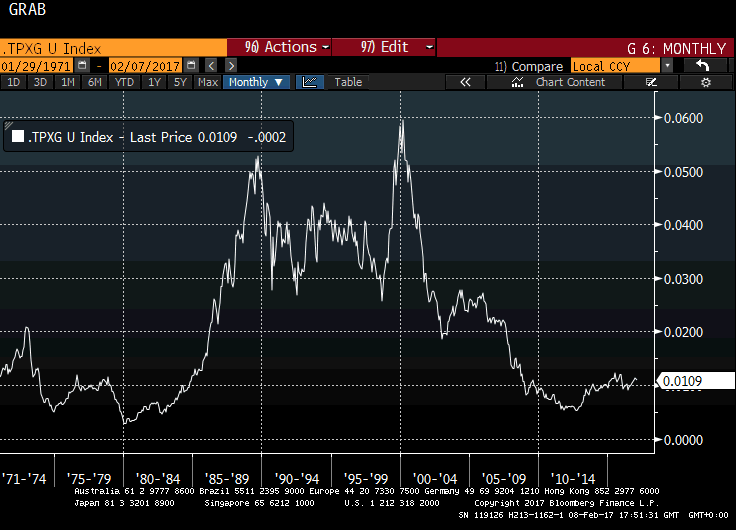Click the '80-'84 x-axis label
This screenshot has width=736, height=530.
158,479
